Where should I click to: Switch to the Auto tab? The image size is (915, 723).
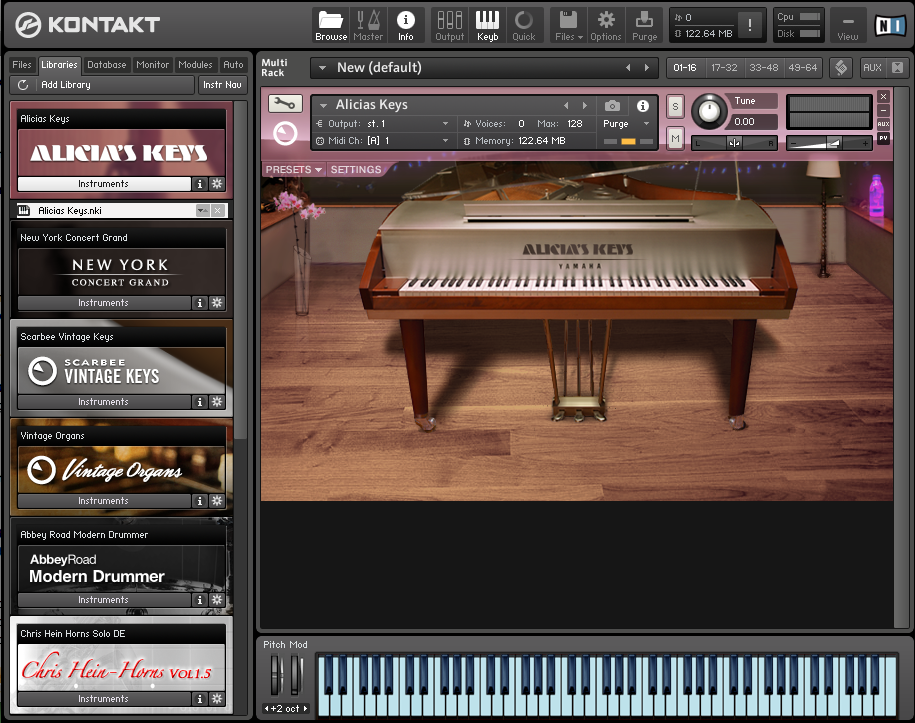(233, 65)
